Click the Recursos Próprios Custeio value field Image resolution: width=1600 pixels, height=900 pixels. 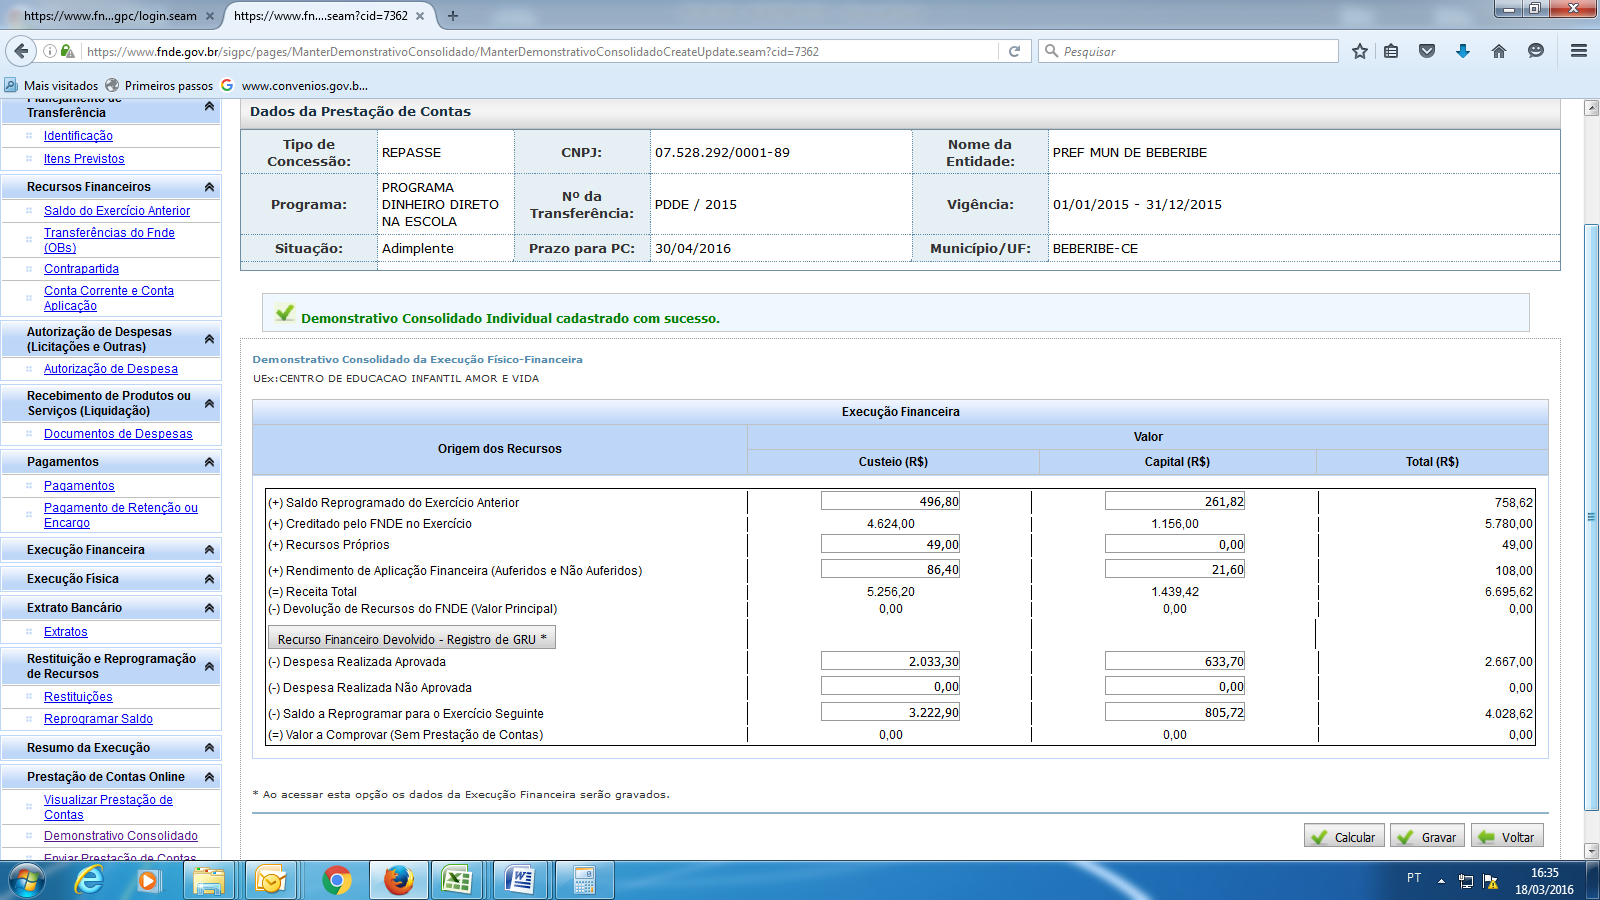(x=890, y=545)
